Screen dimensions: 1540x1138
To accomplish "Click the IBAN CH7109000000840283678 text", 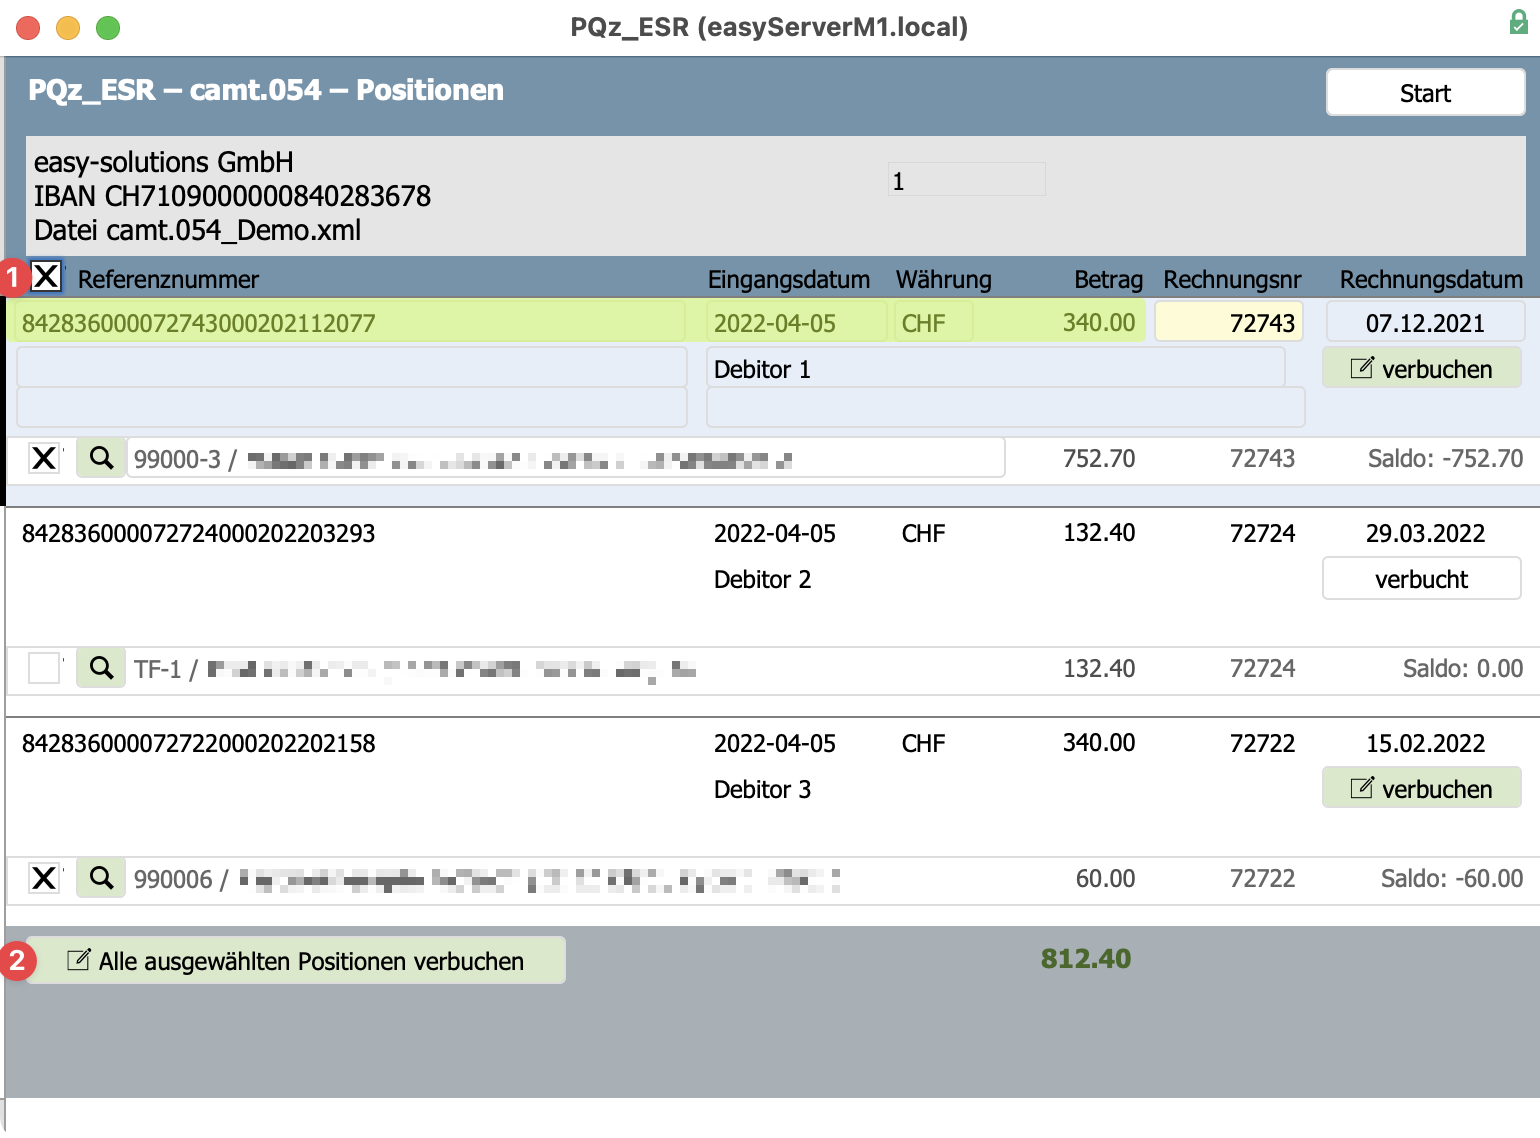I will [232, 196].
